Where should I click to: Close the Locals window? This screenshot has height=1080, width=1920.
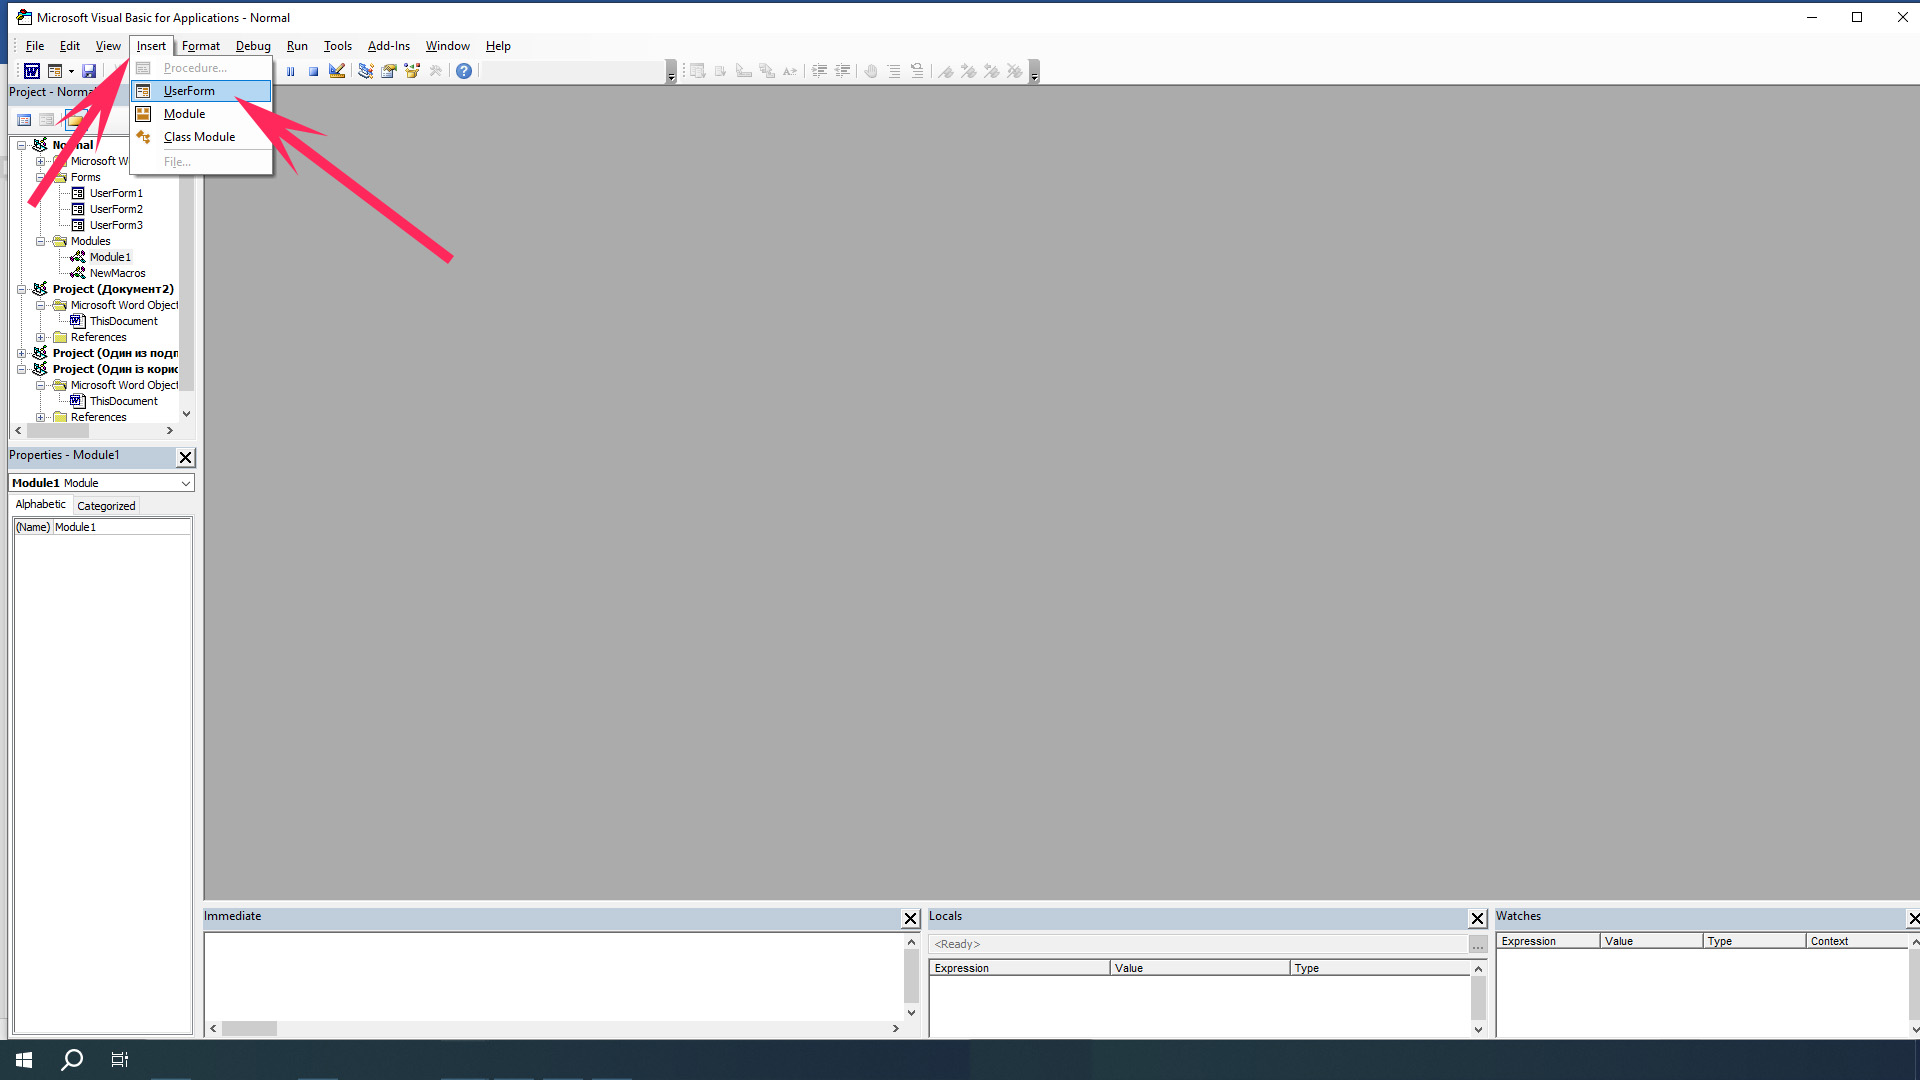(1478, 918)
